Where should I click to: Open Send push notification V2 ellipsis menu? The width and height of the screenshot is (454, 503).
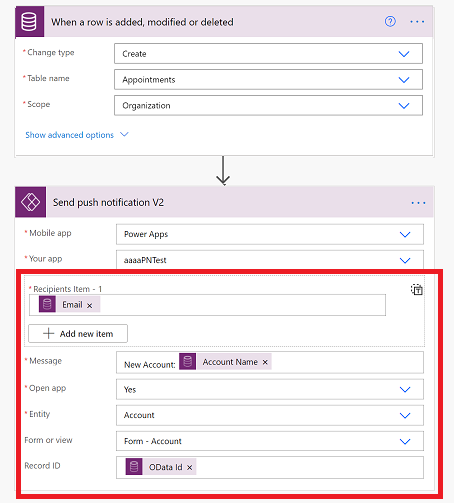tap(418, 203)
